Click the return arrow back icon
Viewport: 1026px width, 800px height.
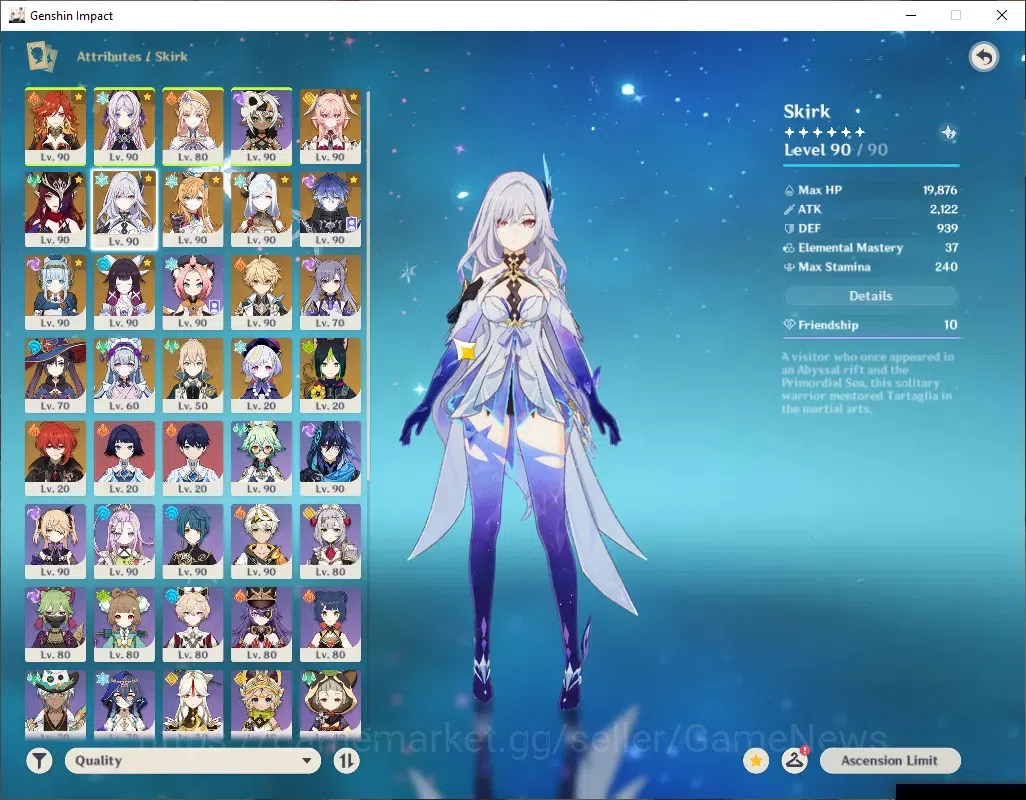(x=983, y=58)
